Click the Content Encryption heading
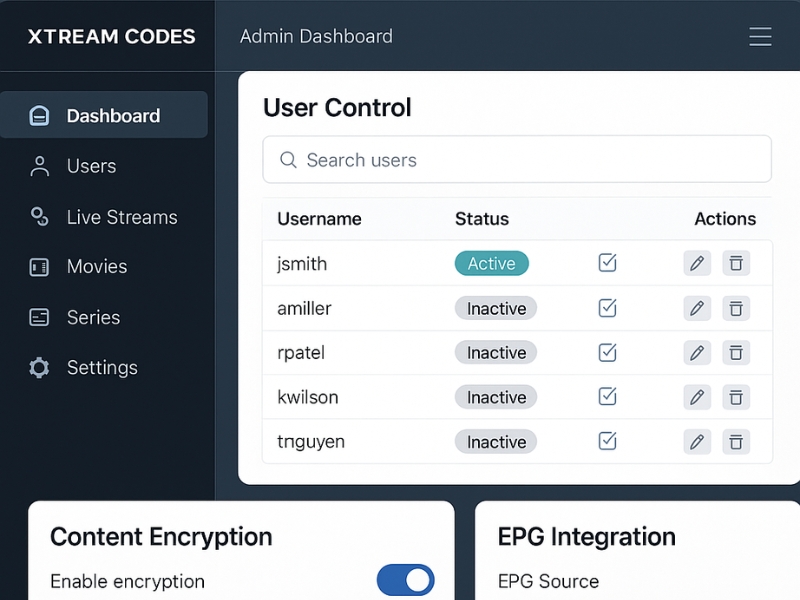 161,537
